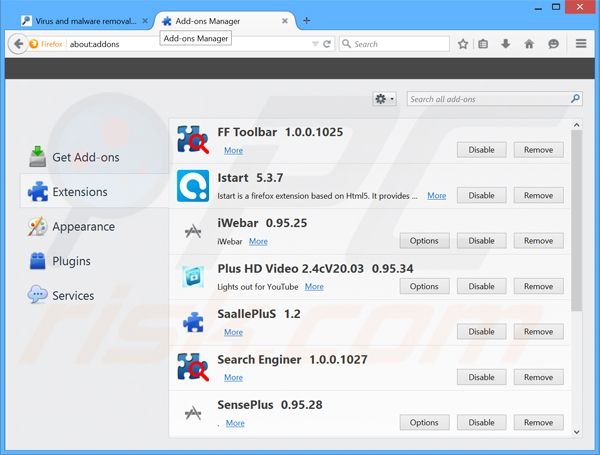This screenshot has width=600, height=455.
Task: Remove the SensePlus extension
Action: coord(538,422)
